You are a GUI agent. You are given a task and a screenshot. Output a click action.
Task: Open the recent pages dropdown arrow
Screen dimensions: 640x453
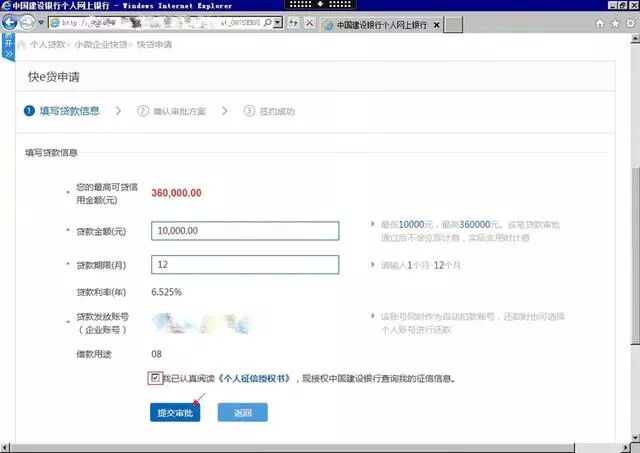pos(41,22)
